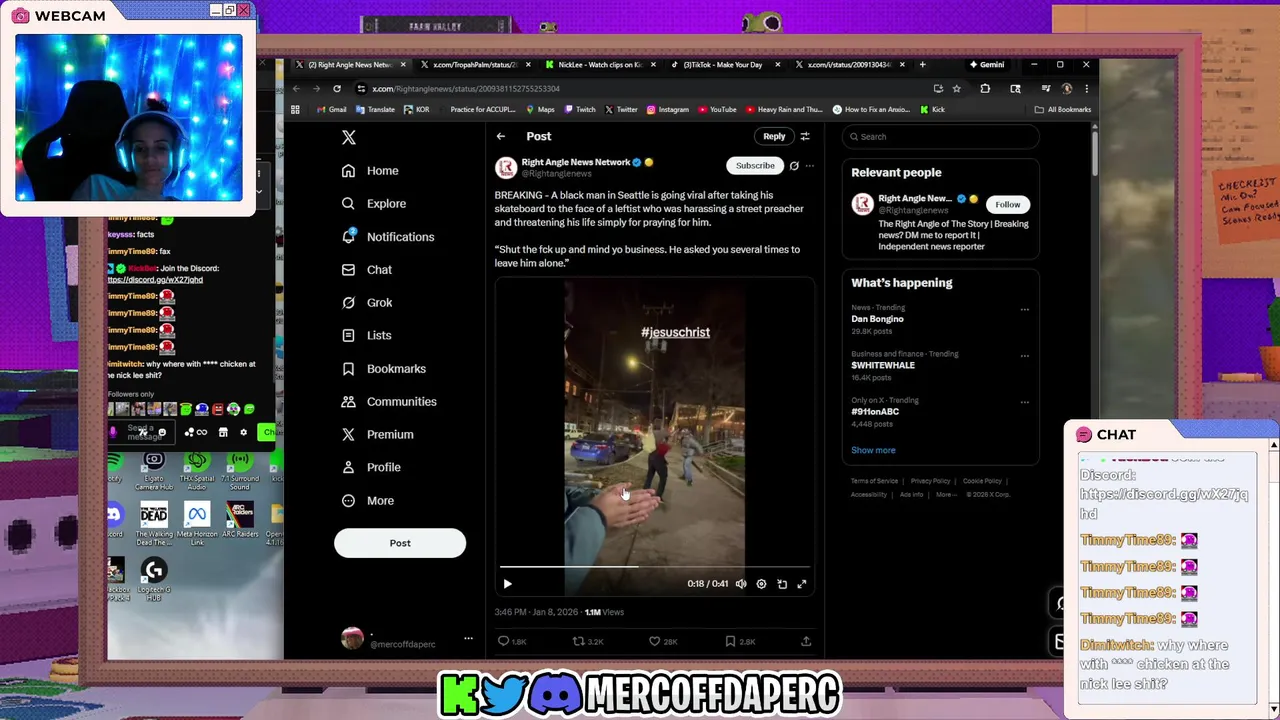
Task: Click the white Post button
Action: point(400,543)
